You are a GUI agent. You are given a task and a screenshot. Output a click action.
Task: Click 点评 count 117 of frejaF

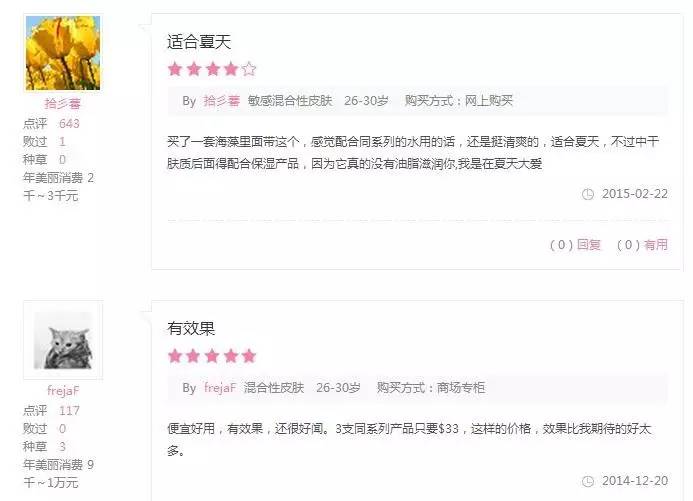click(69, 410)
